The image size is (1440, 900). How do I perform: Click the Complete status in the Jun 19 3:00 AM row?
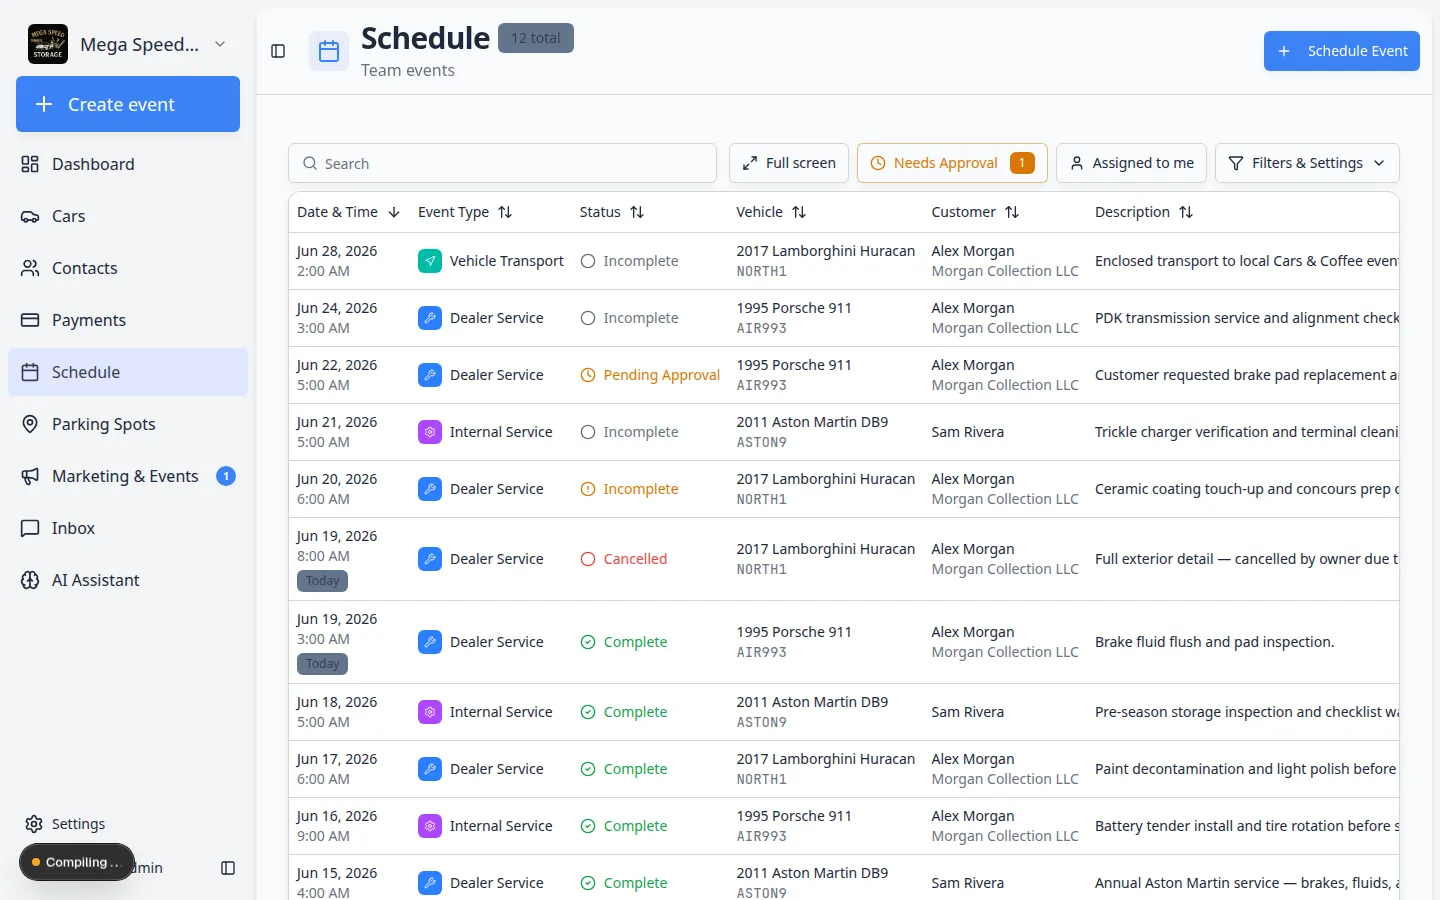(624, 642)
